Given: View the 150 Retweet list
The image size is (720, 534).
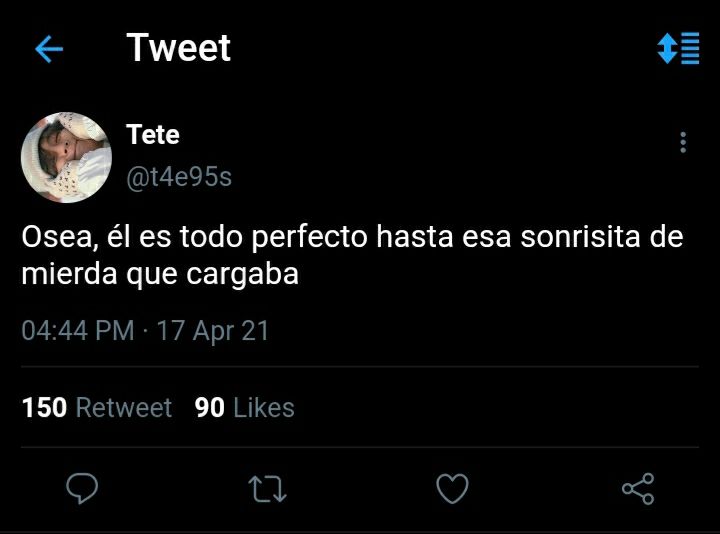Looking at the screenshot, I should (97, 408).
